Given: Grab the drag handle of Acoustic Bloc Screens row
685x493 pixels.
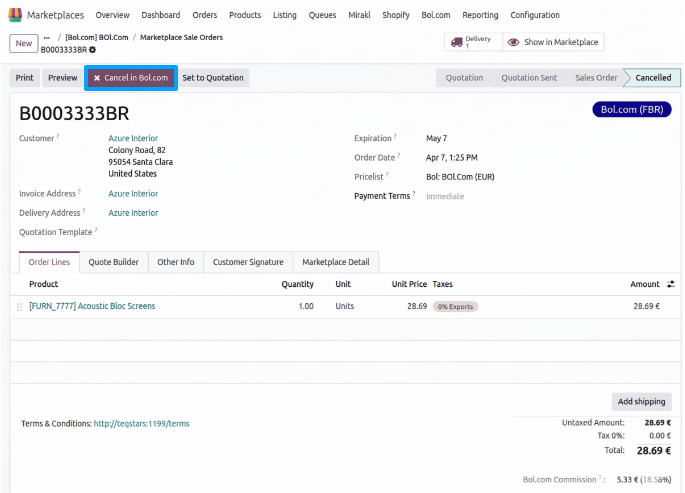Looking at the screenshot, I should point(19,307).
